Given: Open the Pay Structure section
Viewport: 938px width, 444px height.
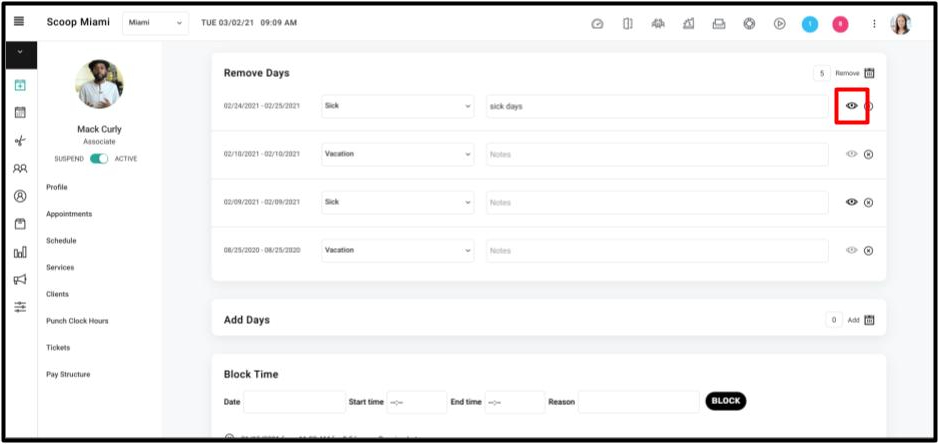Looking at the screenshot, I should (68, 375).
